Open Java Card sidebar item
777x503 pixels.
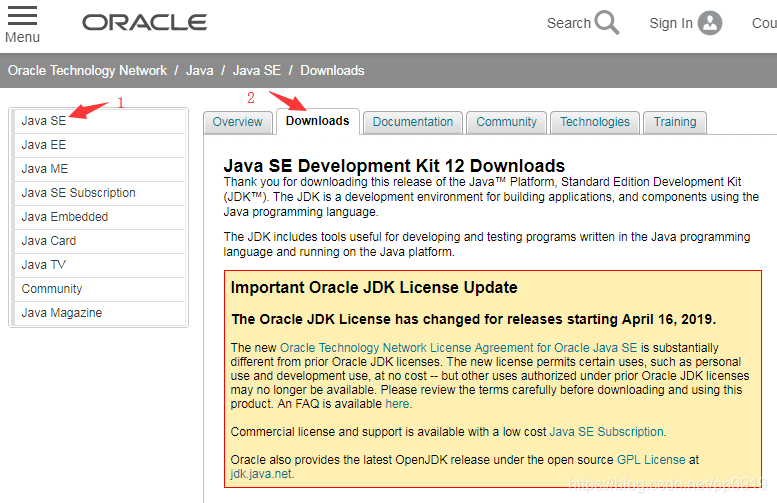tap(99, 241)
